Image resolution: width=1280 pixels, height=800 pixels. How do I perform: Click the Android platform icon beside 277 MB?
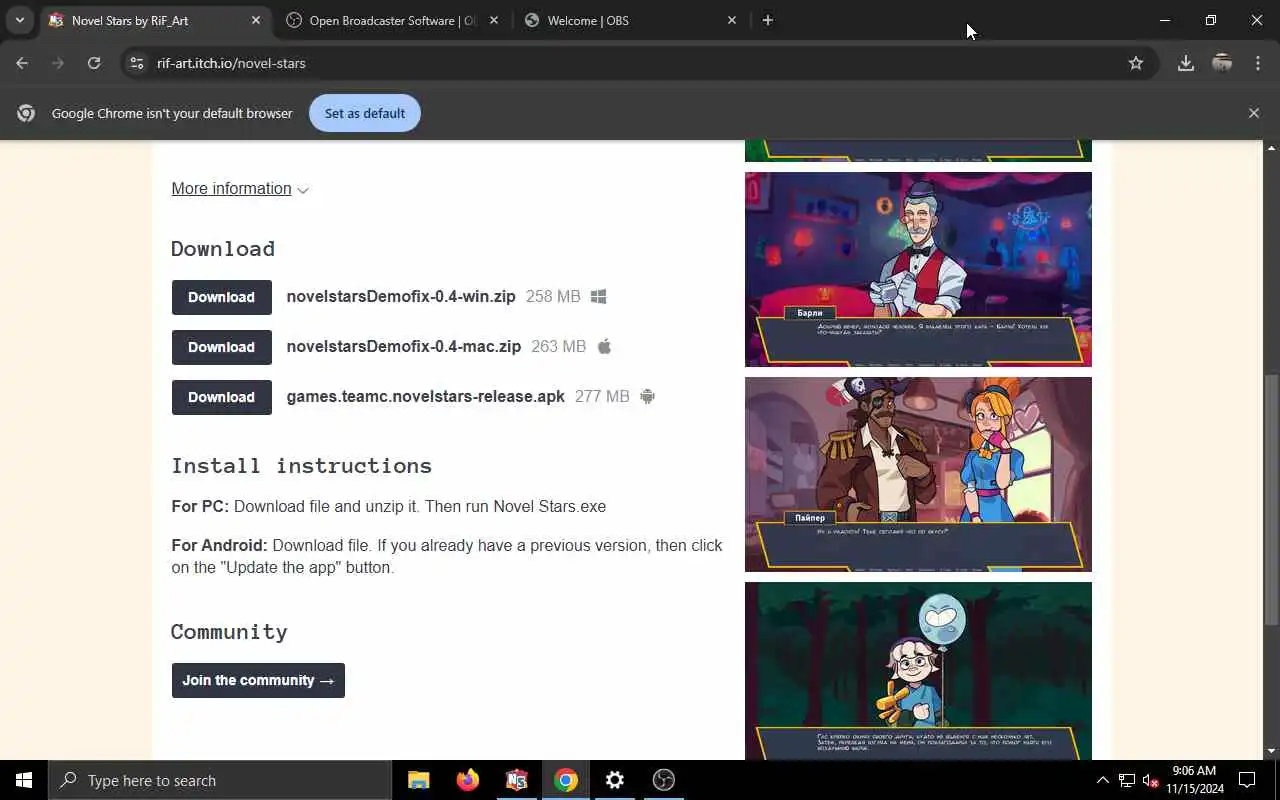click(648, 396)
